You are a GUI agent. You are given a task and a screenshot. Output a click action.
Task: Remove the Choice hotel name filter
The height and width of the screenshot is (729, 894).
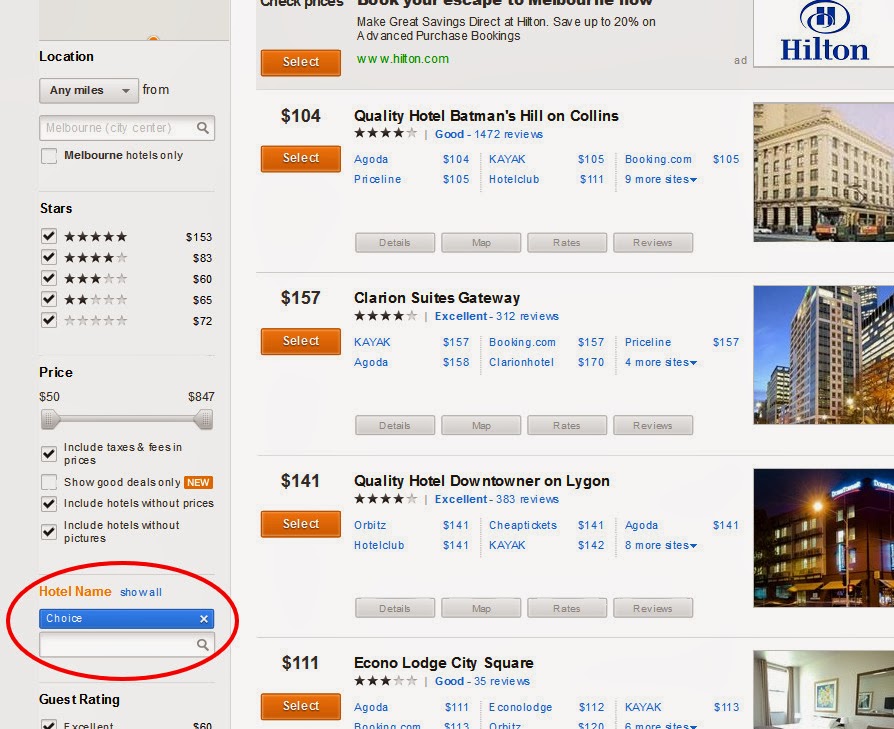(204, 619)
